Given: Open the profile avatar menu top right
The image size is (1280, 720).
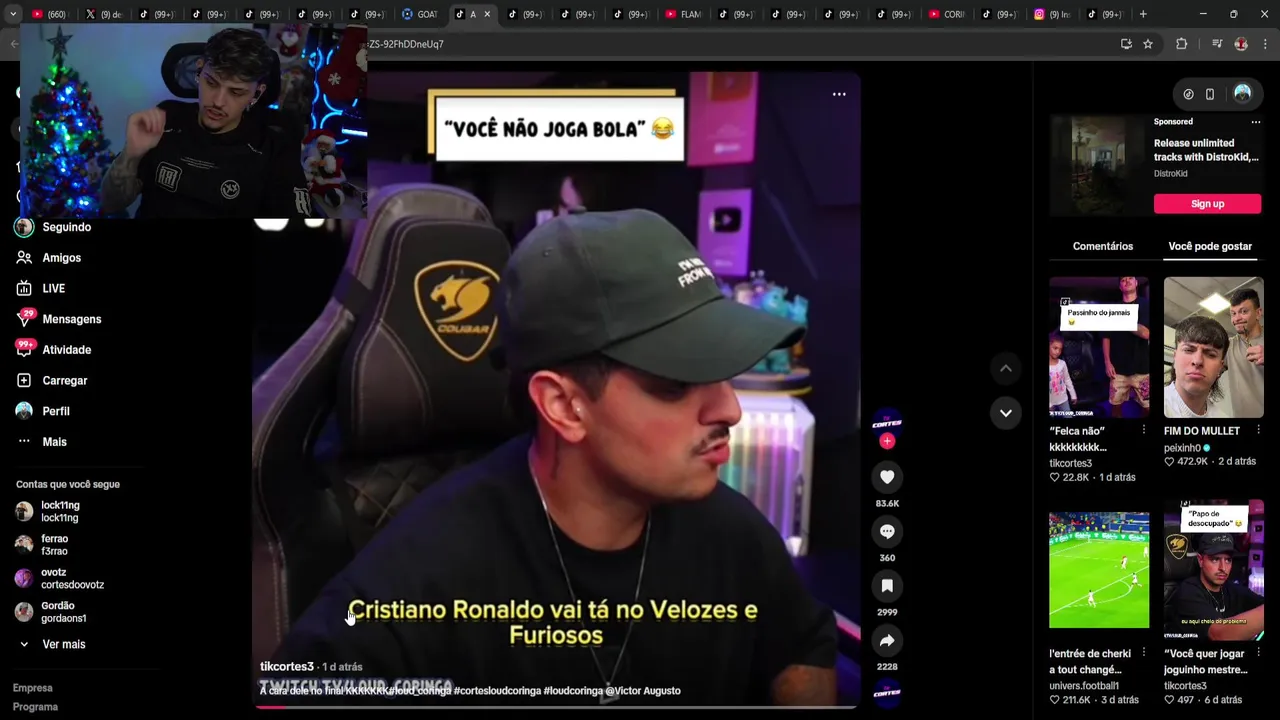Looking at the screenshot, I should click(x=1243, y=93).
